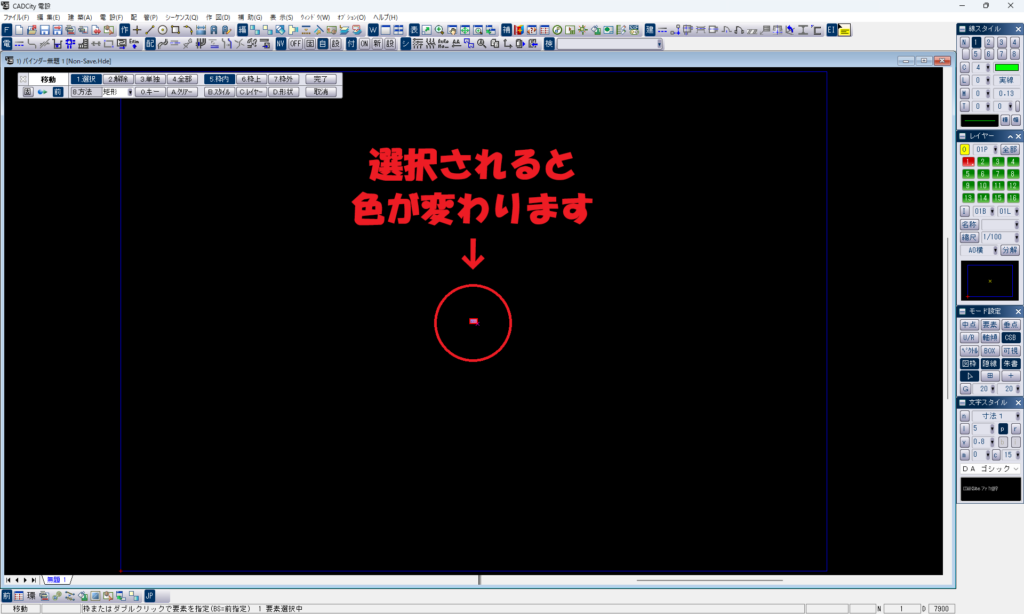Open the ヘルプ(H) menu
The image size is (1024, 614).
(385, 18)
